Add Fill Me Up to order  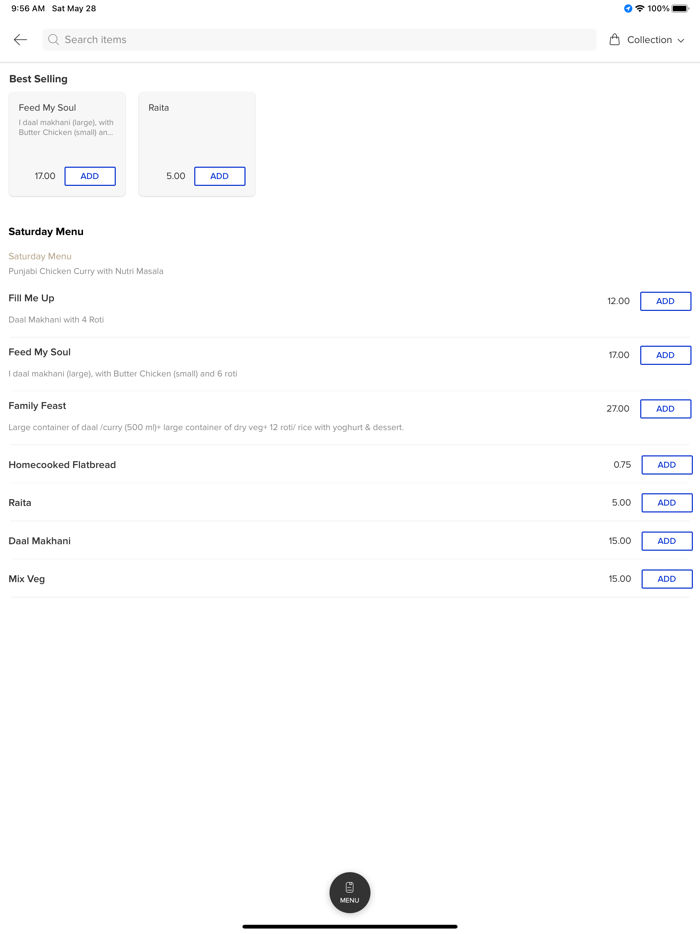[665, 301]
